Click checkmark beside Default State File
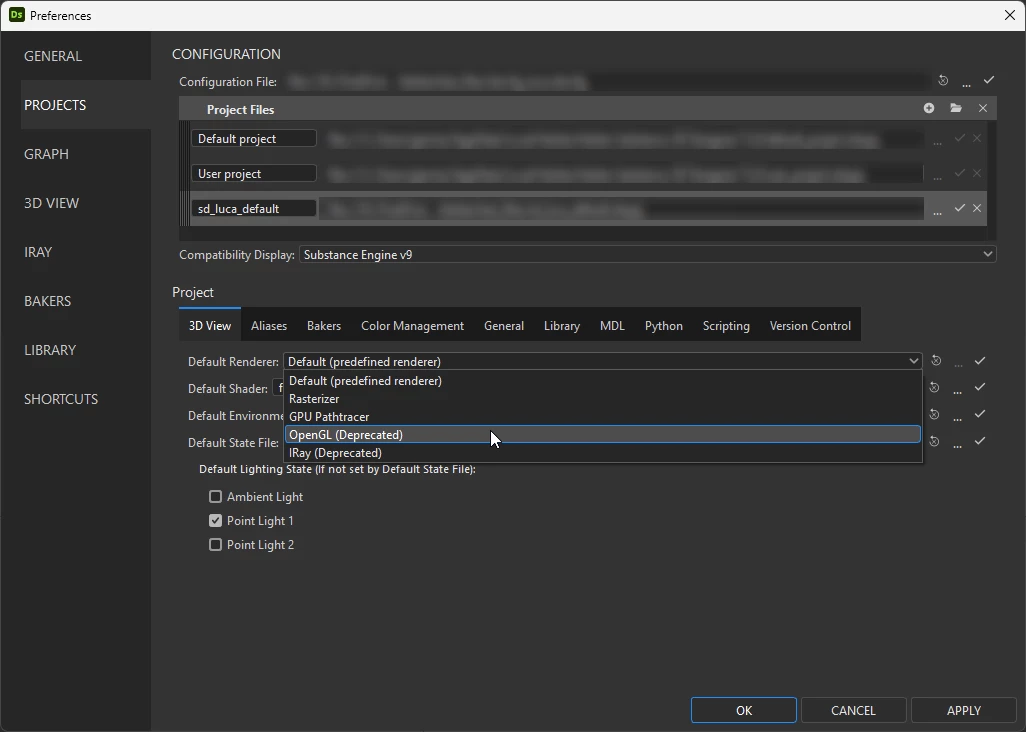This screenshot has width=1026, height=732. [x=980, y=441]
